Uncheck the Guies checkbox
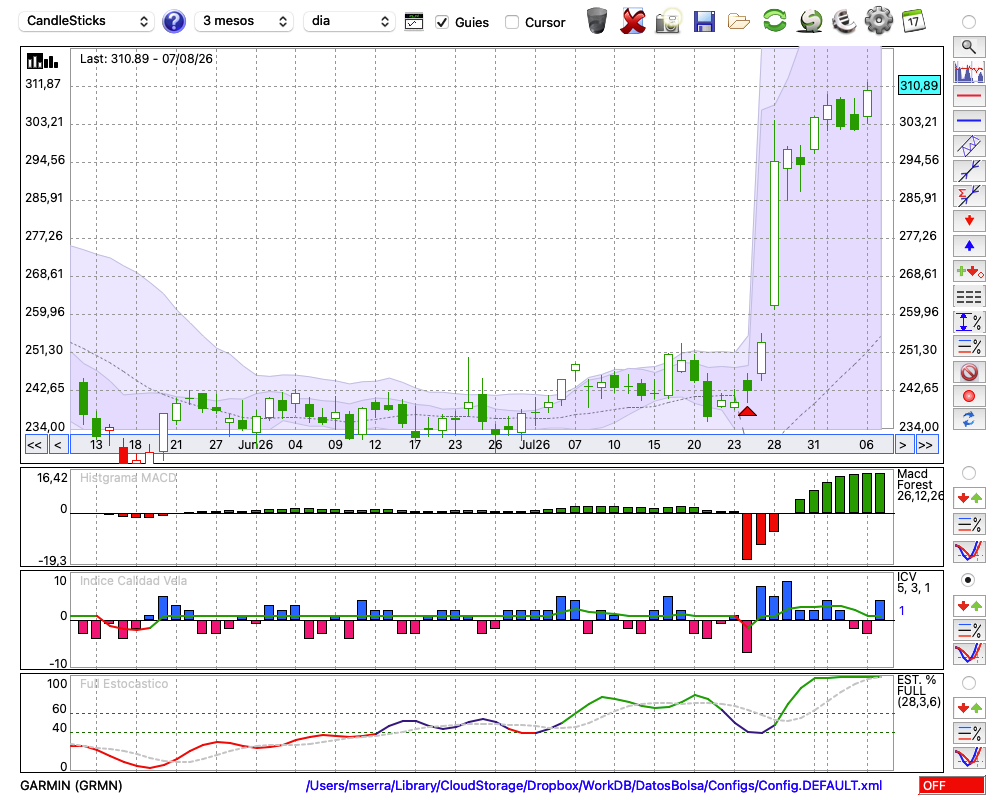This screenshot has width=1000, height=800. pyautogui.click(x=442, y=22)
